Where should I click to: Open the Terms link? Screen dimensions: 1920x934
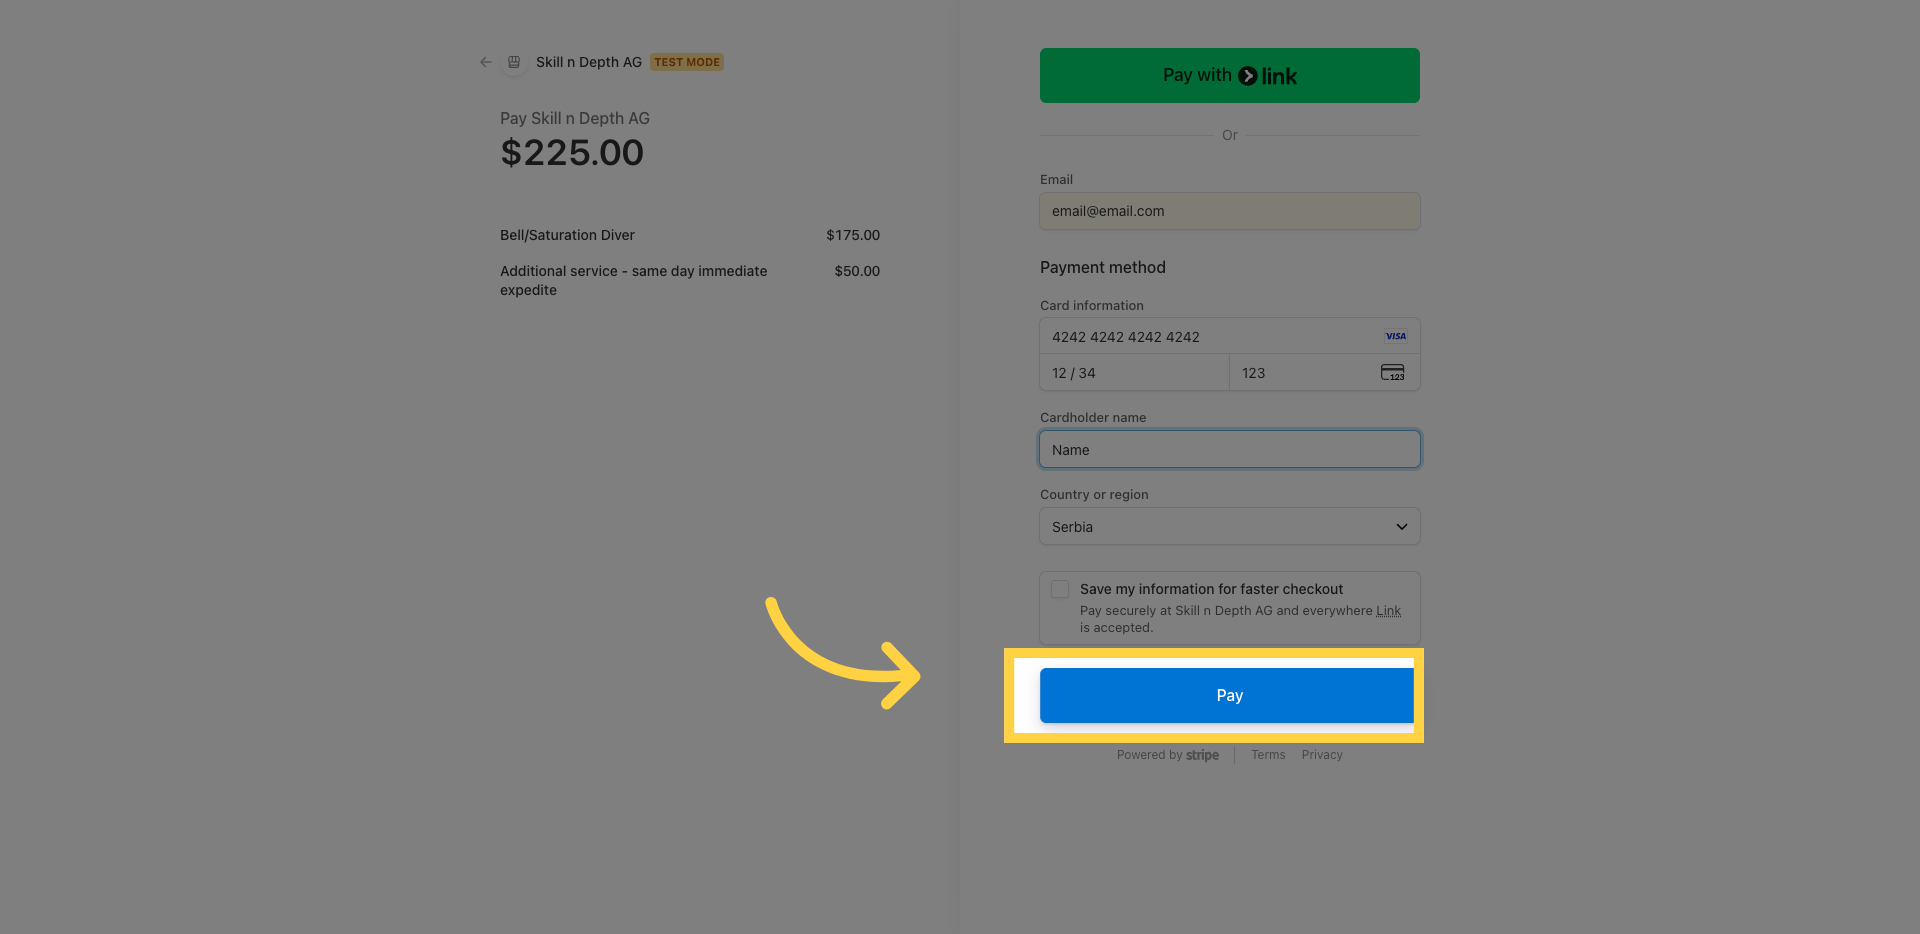[x=1267, y=755]
